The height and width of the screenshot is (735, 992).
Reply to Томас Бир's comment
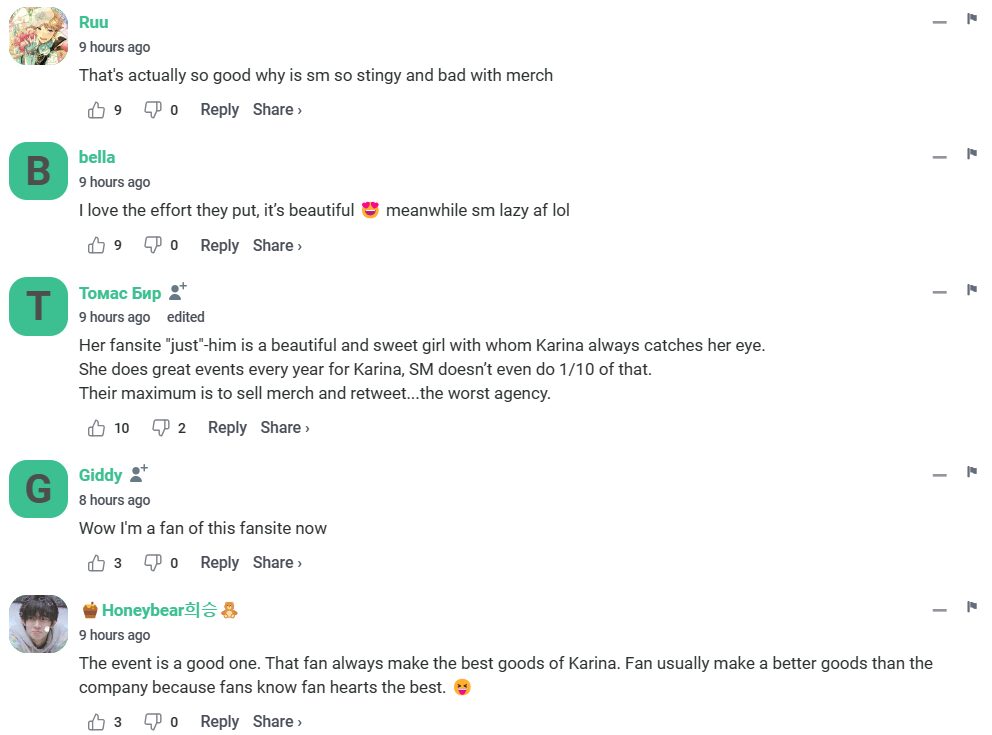(227, 428)
